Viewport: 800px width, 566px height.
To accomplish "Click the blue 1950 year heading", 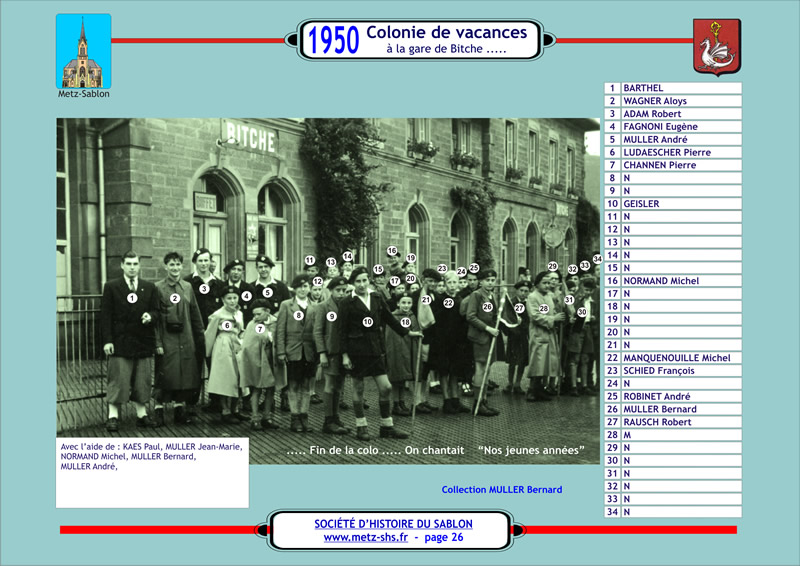I will point(333,40).
